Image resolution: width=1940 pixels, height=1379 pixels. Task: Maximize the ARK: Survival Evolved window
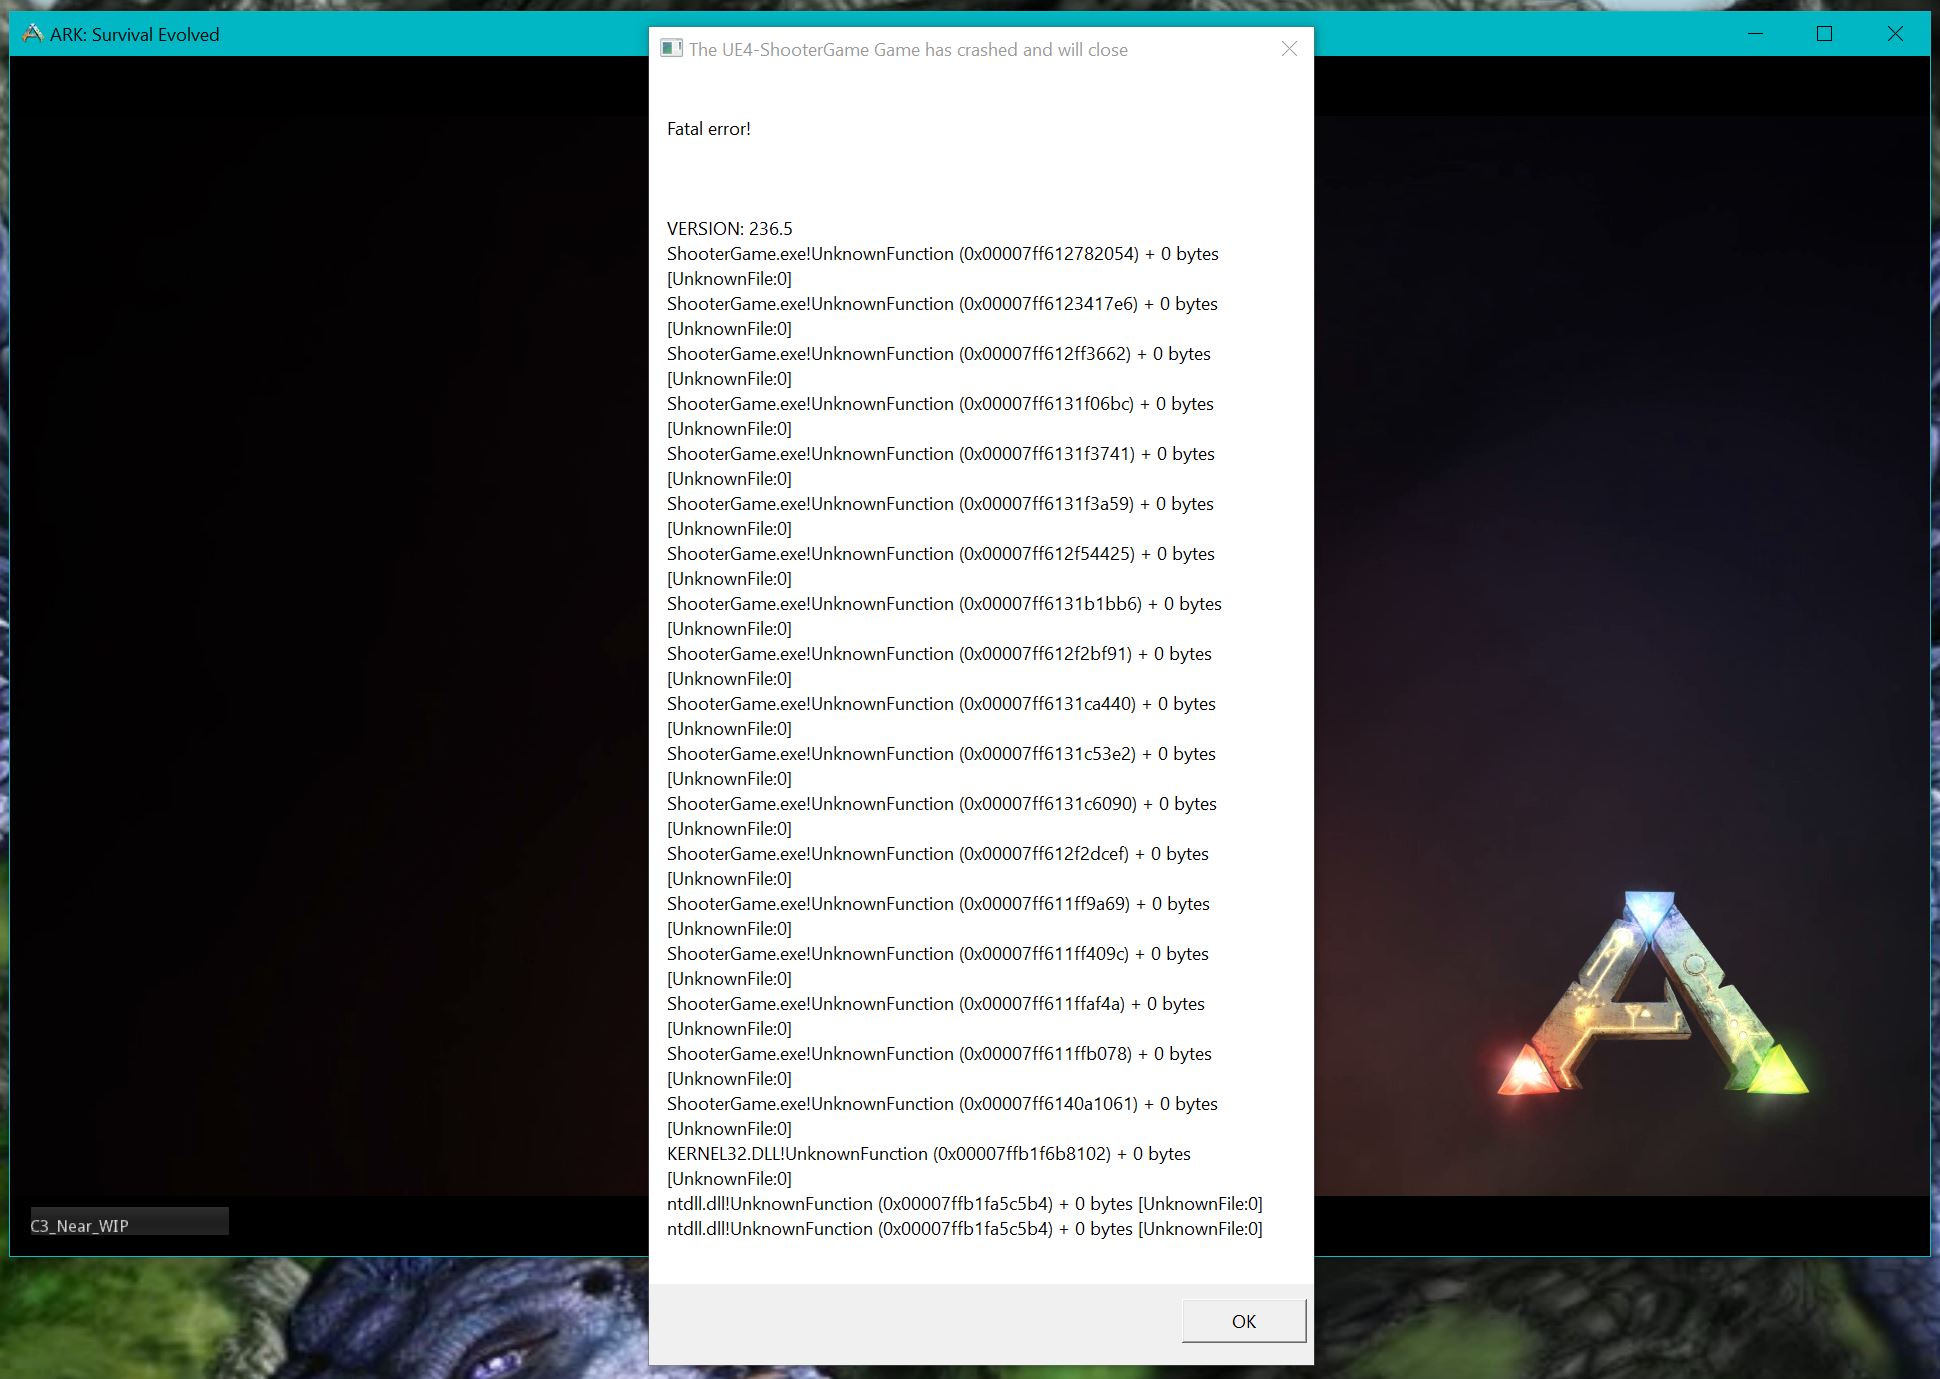(x=1824, y=34)
